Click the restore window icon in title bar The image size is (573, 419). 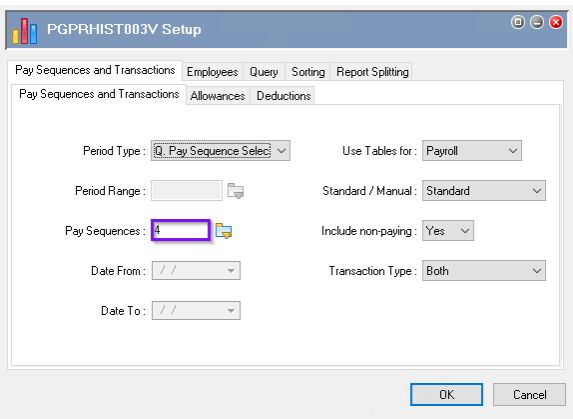click(x=518, y=22)
